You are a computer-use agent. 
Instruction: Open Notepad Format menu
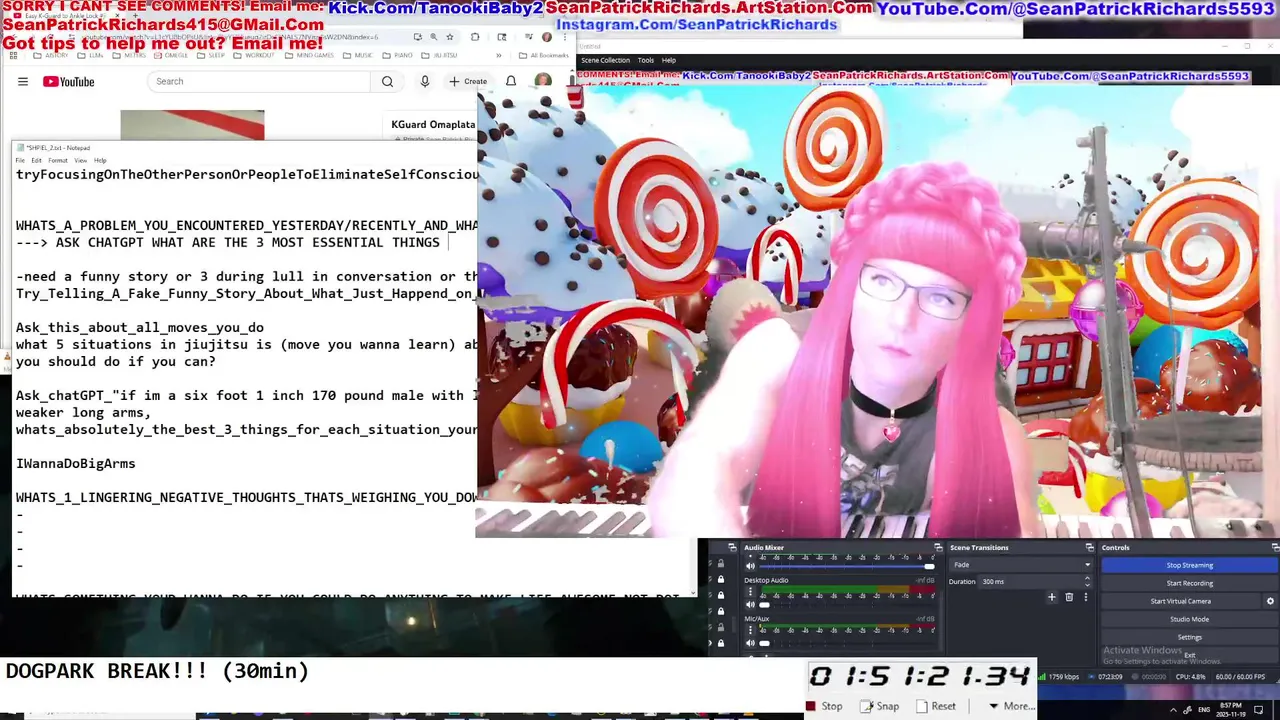[x=58, y=160]
